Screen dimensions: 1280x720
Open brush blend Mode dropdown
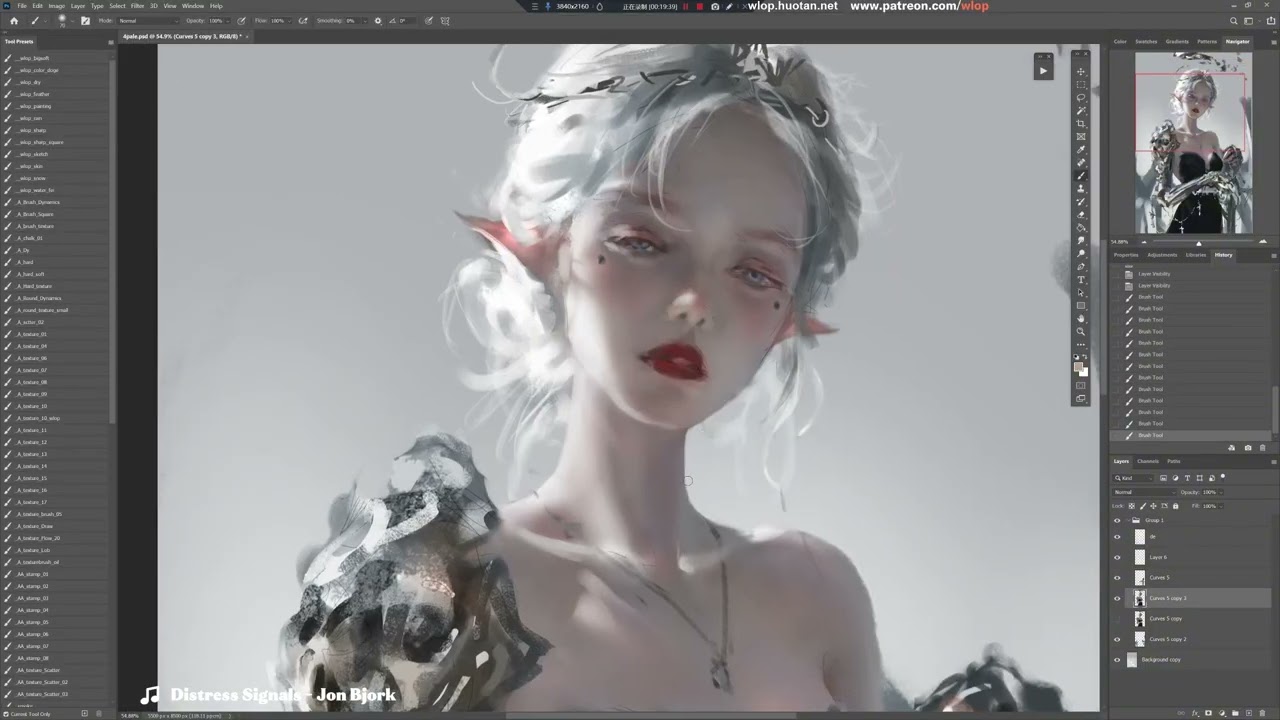pyautogui.click(x=148, y=21)
